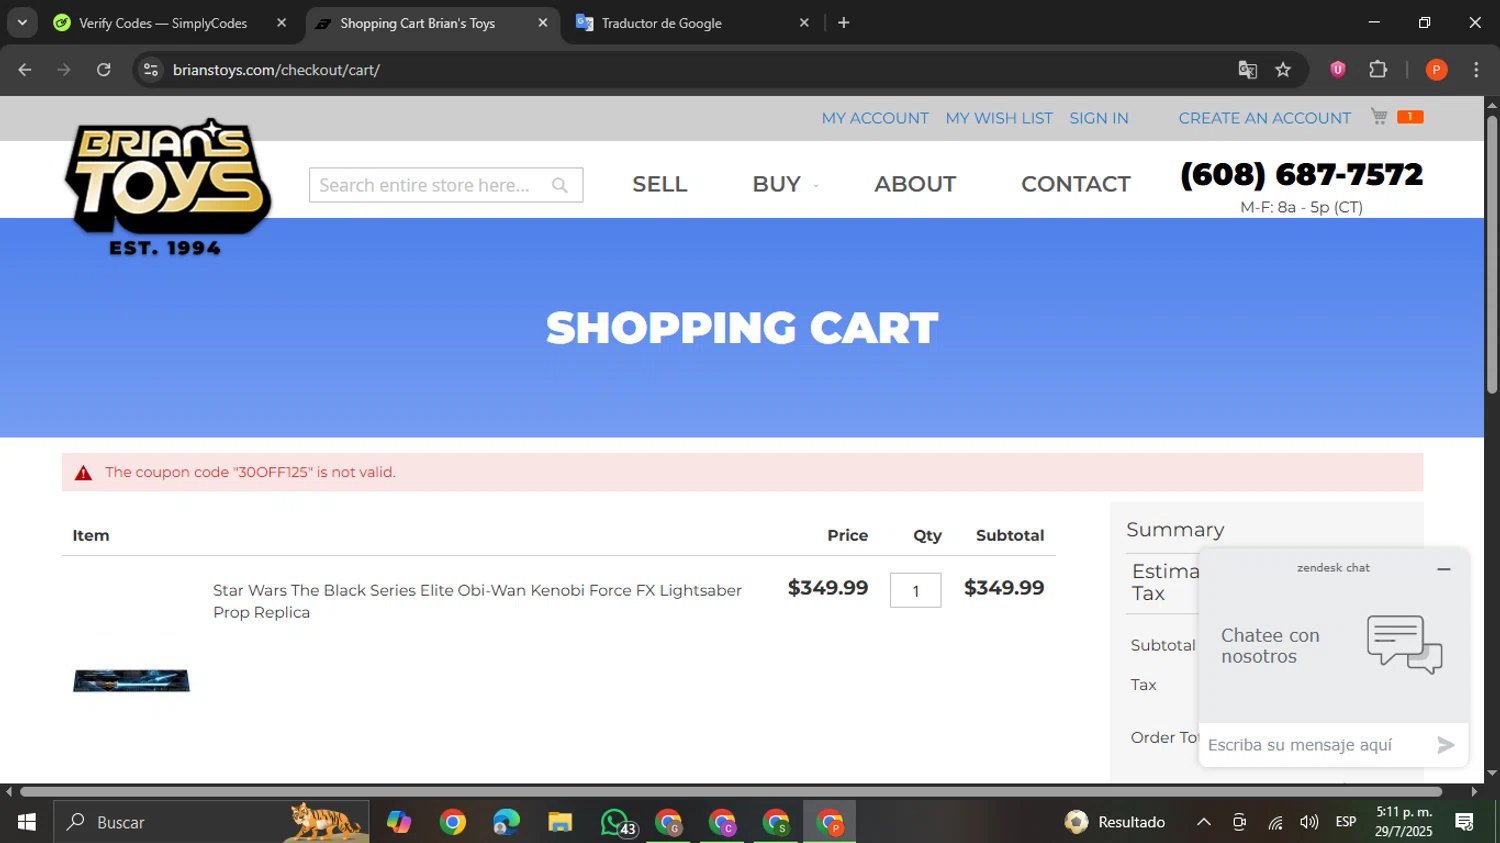View site information icon in address bar

pos(151,69)
